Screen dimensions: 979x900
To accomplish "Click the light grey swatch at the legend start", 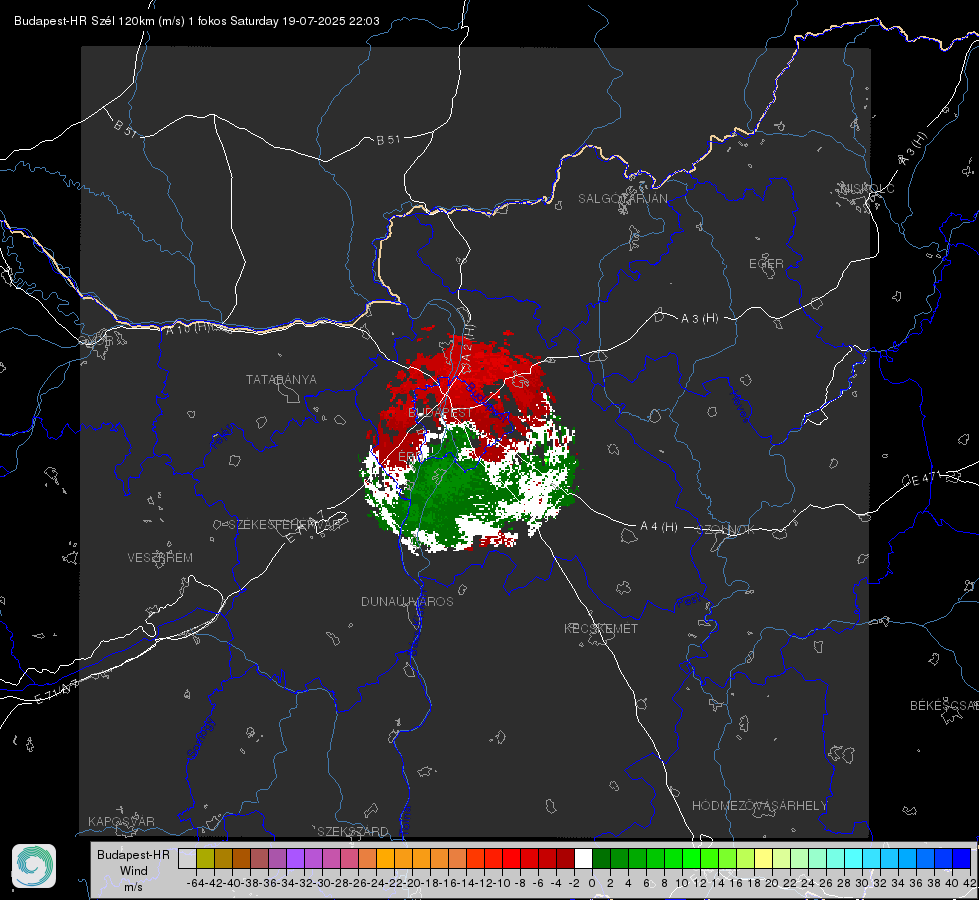I will click(x=187, y=858).
